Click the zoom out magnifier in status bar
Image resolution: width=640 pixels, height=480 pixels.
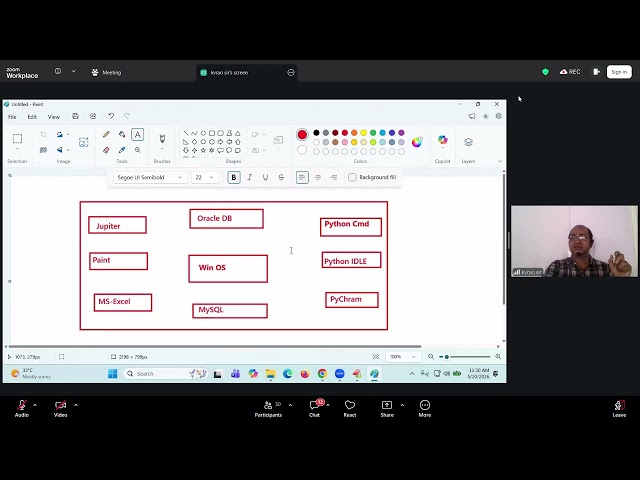coord(431,357)
